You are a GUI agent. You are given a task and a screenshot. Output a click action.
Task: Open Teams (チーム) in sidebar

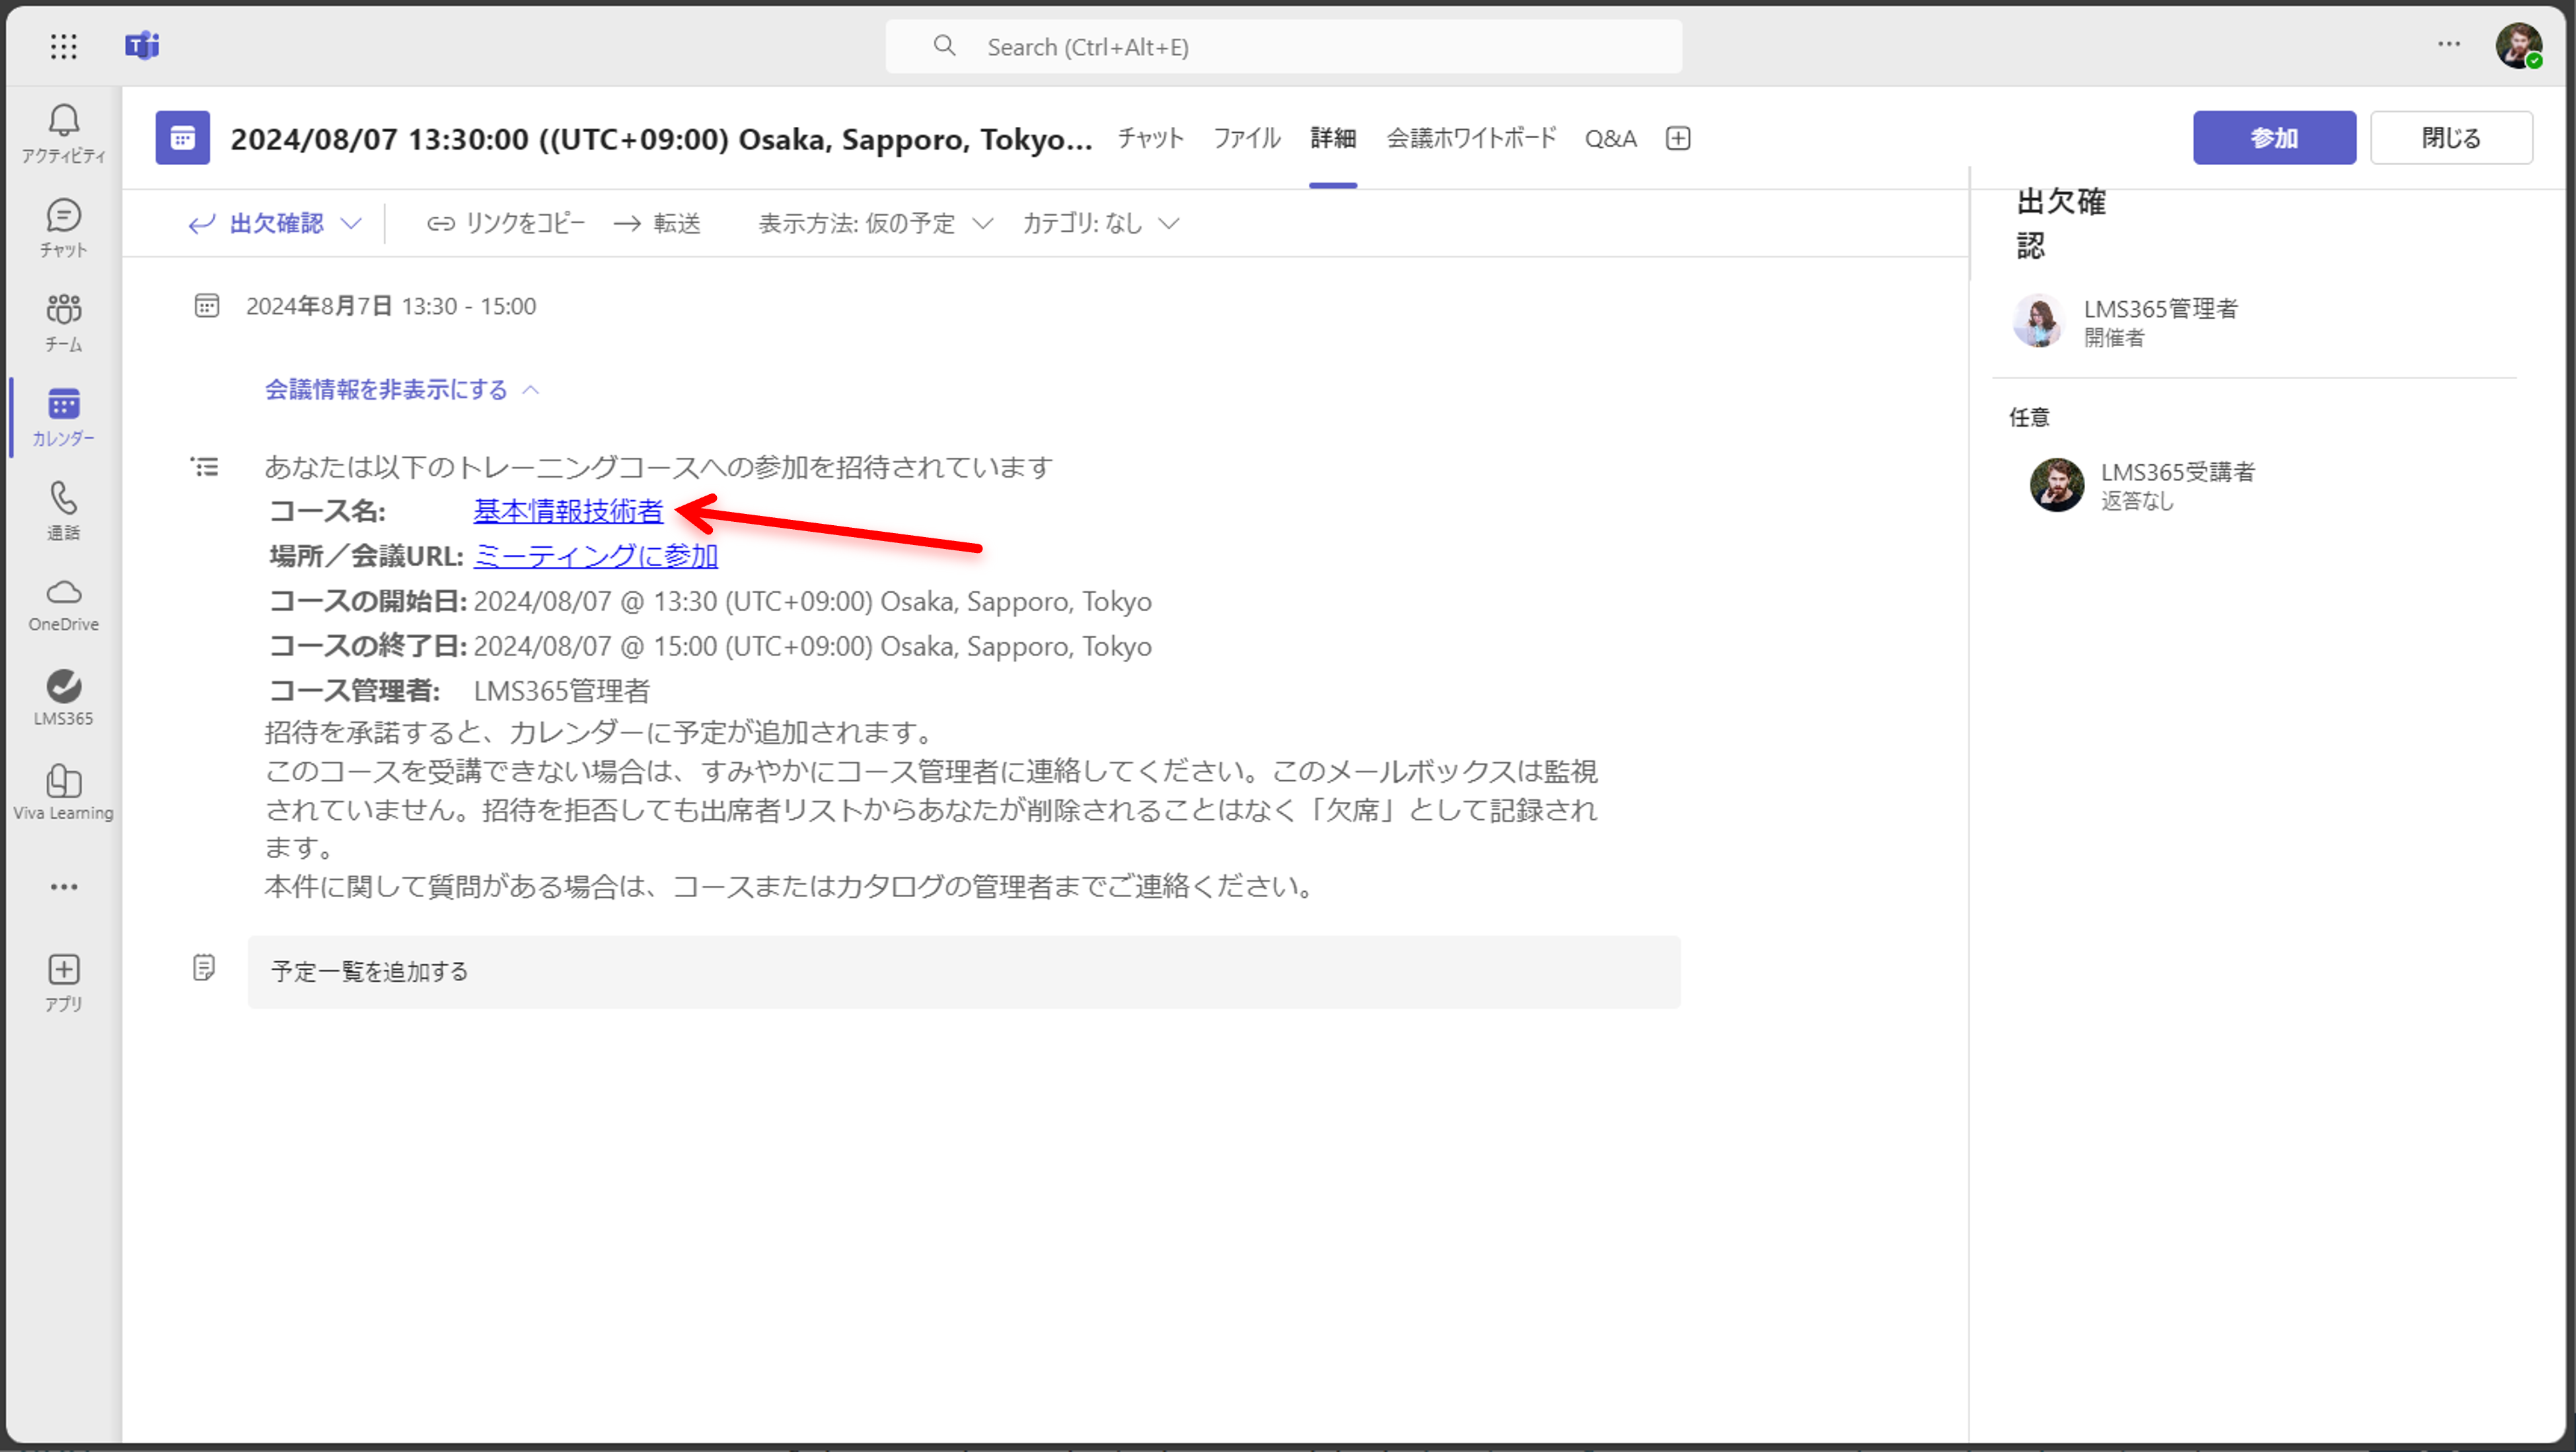click(64, 322)
